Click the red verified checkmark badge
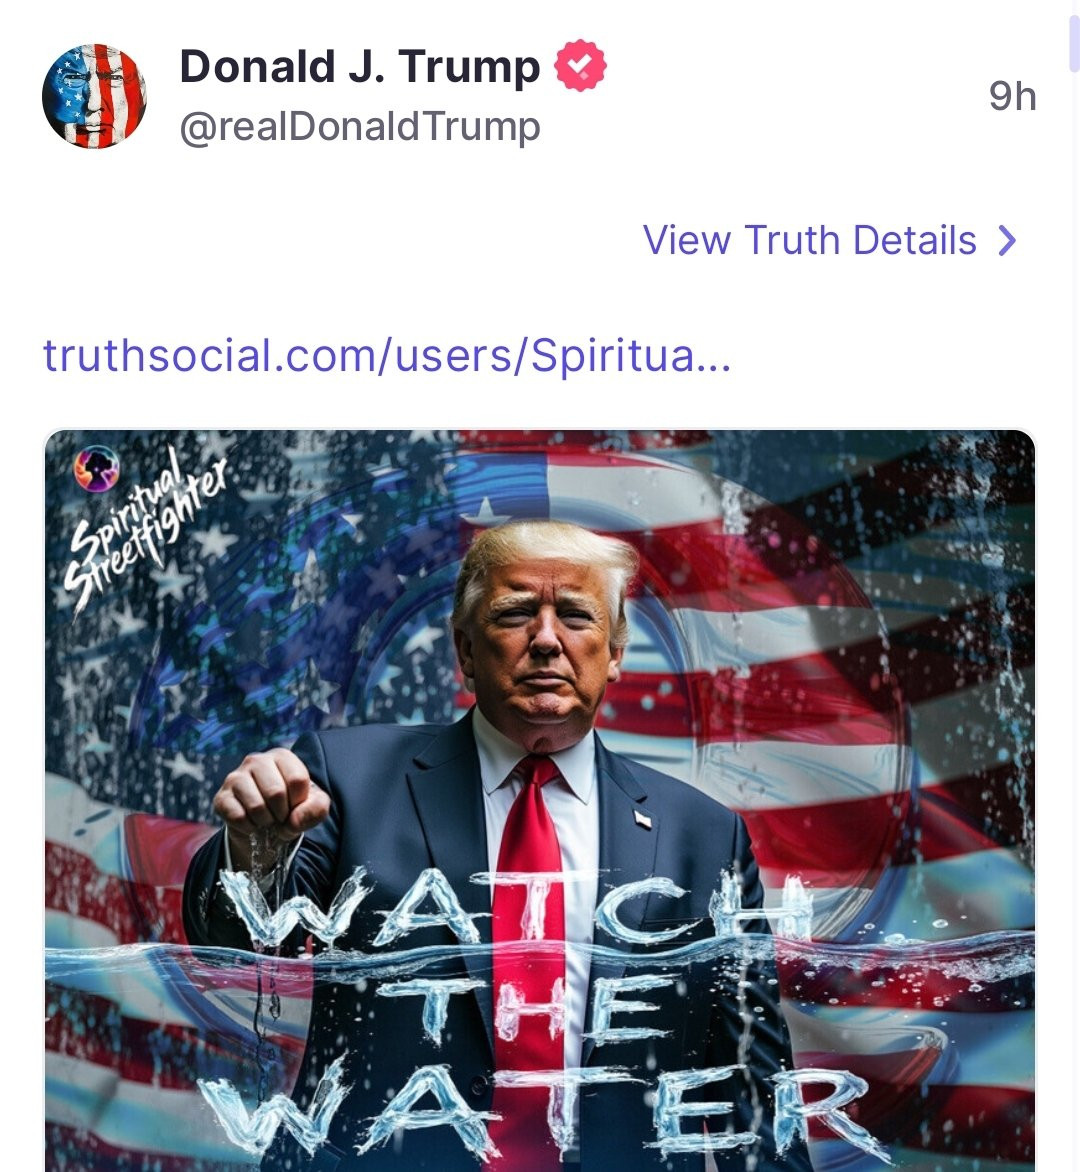 click(580, 66)
